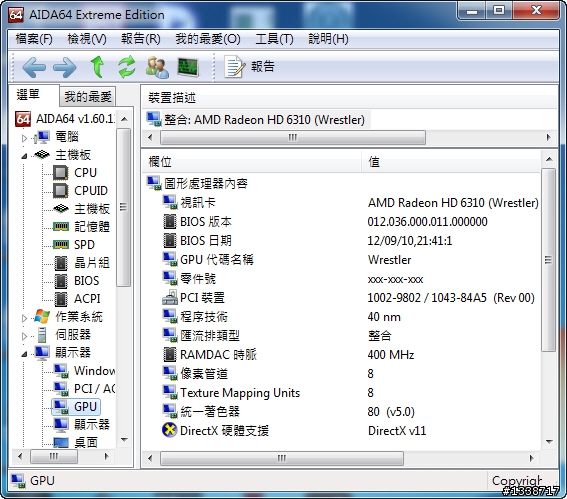
Task: Click the 作業系統 Windows flag icon
Action: [x=42, y=317]
